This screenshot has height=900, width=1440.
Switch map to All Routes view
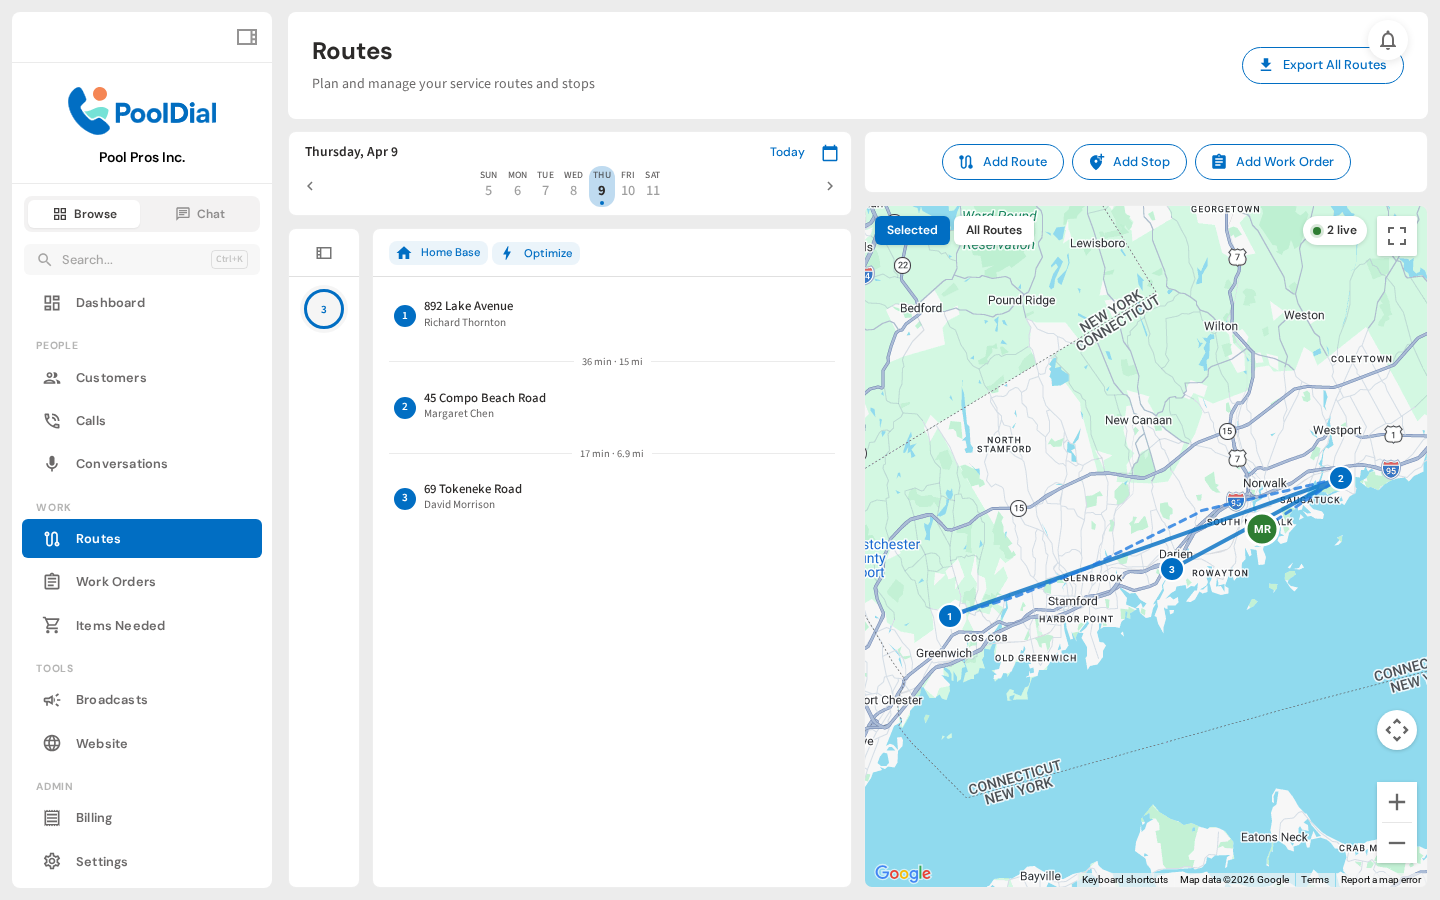[x=993, y=230]
